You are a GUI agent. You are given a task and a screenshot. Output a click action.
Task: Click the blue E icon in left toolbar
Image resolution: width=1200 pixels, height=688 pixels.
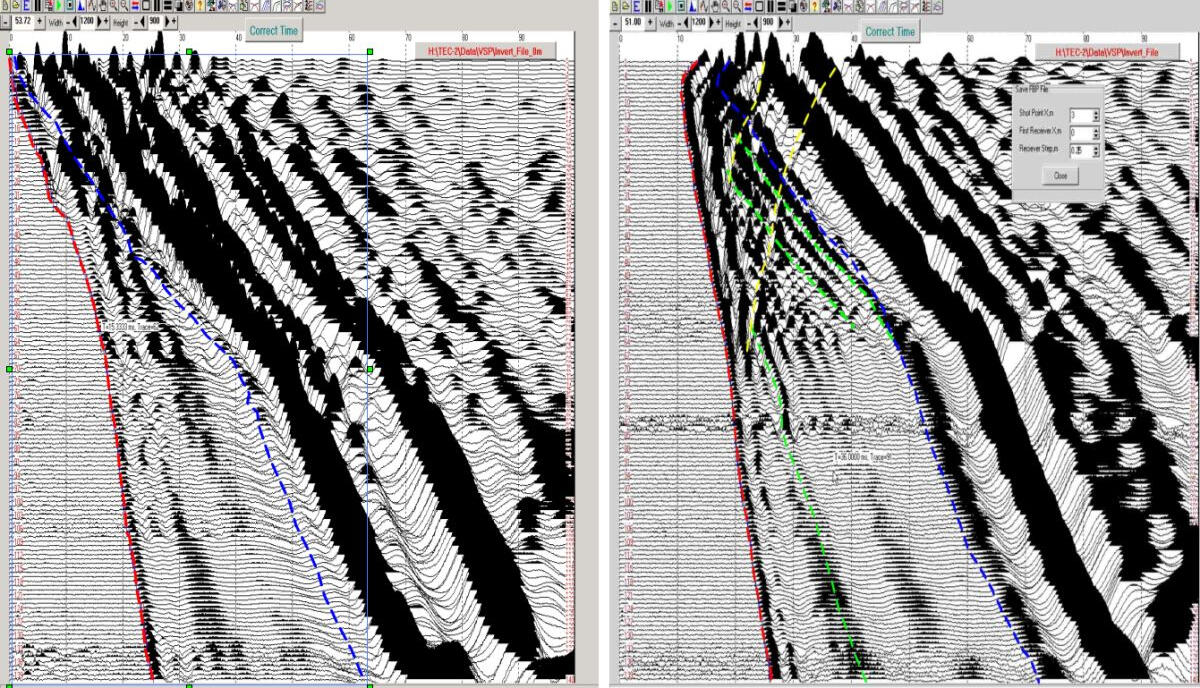point(28,5)
